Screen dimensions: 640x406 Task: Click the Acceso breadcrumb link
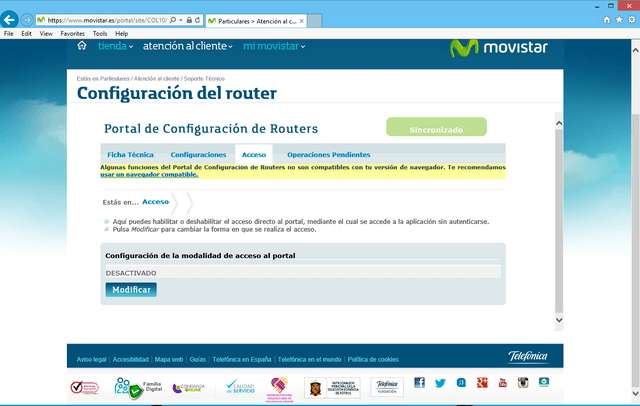pos(156,202)
